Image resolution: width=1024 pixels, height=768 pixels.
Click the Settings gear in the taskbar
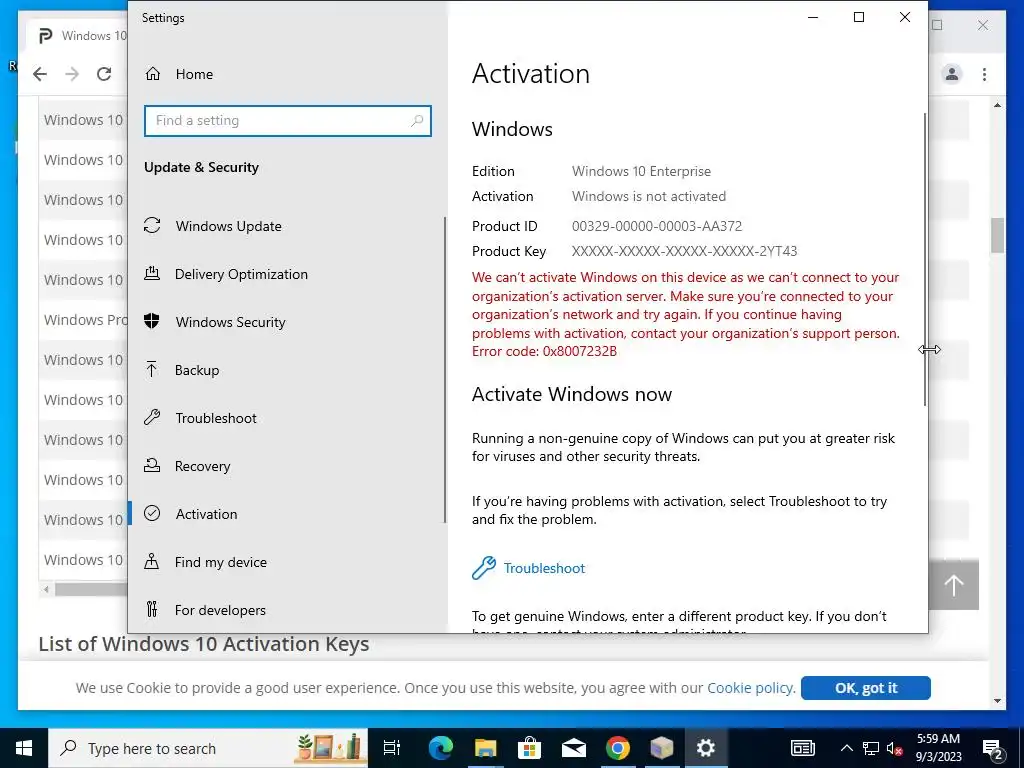coord(705,748)
